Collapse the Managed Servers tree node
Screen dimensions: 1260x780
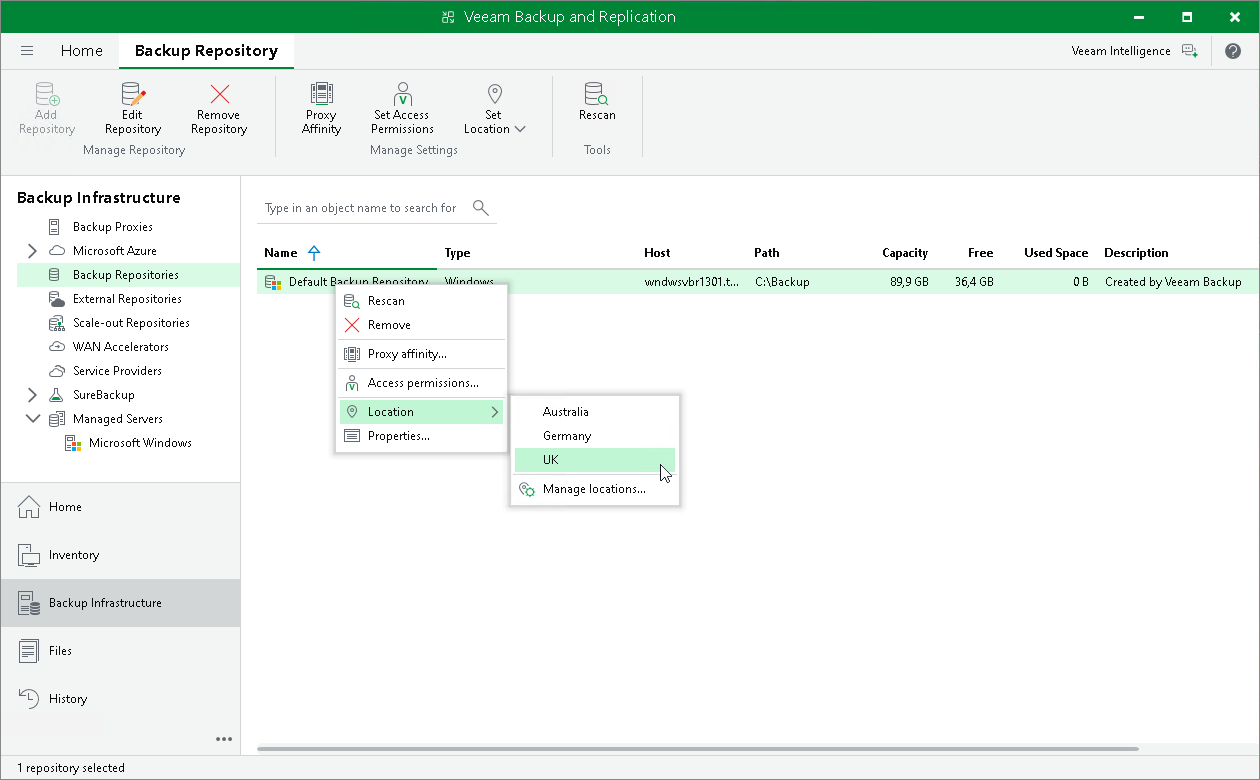pos(32,419)
